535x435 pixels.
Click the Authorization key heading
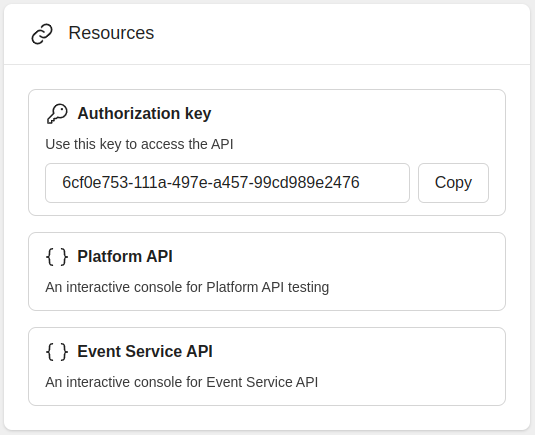click(144, 113)
